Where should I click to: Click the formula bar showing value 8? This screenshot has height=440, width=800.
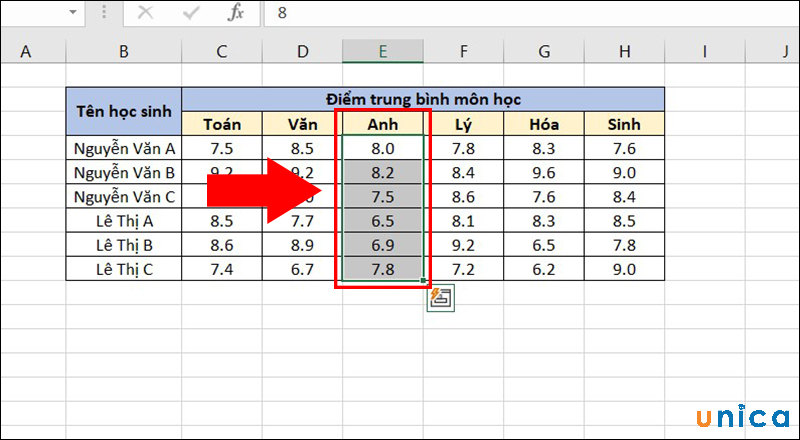(x=531, y=13)
